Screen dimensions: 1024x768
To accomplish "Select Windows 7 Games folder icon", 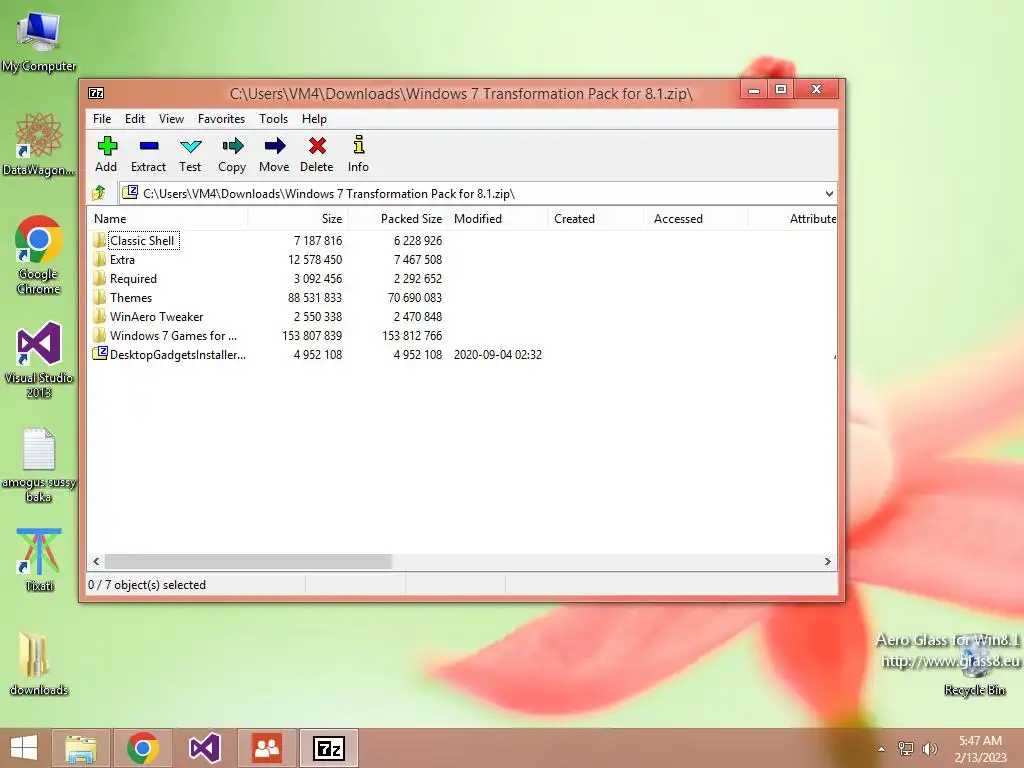I will (x=99, y=335).
